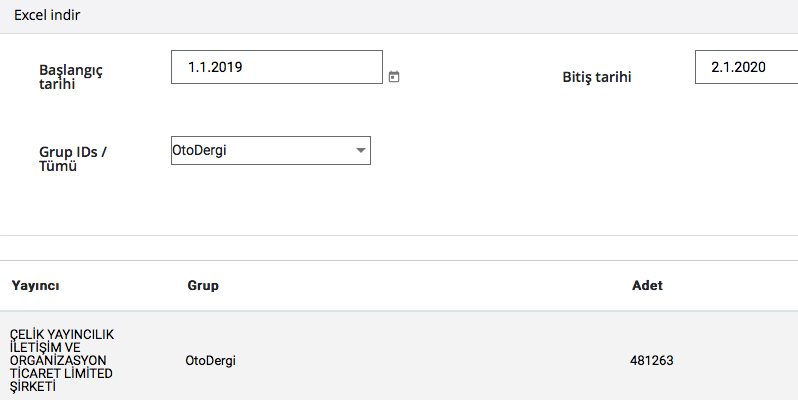Click the Bitiş tarihi label
The width and height of the screenshot is (798, 400).
click(597, 77)
